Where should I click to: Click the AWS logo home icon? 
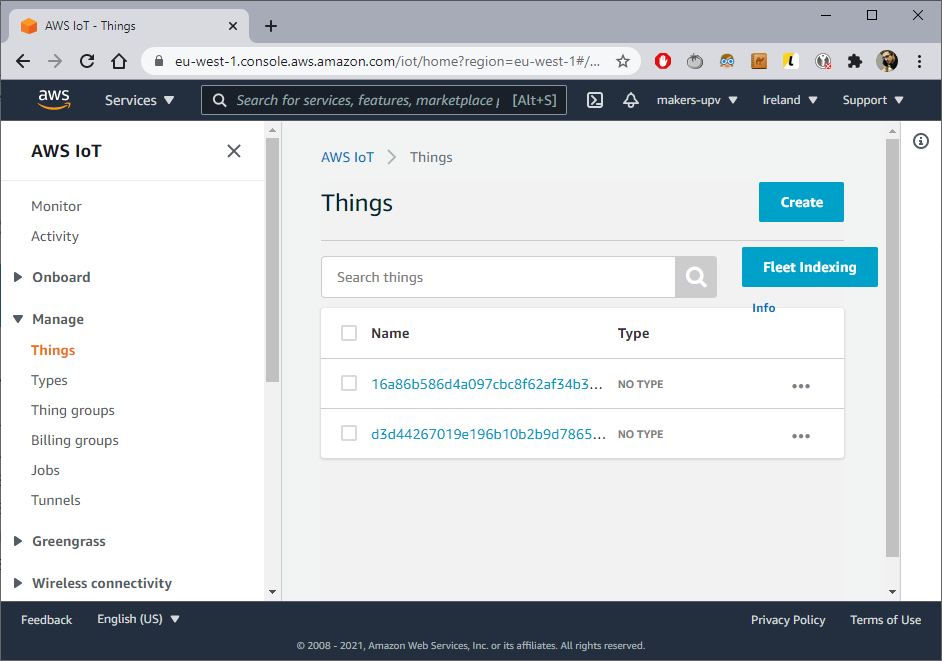point(54,99)
